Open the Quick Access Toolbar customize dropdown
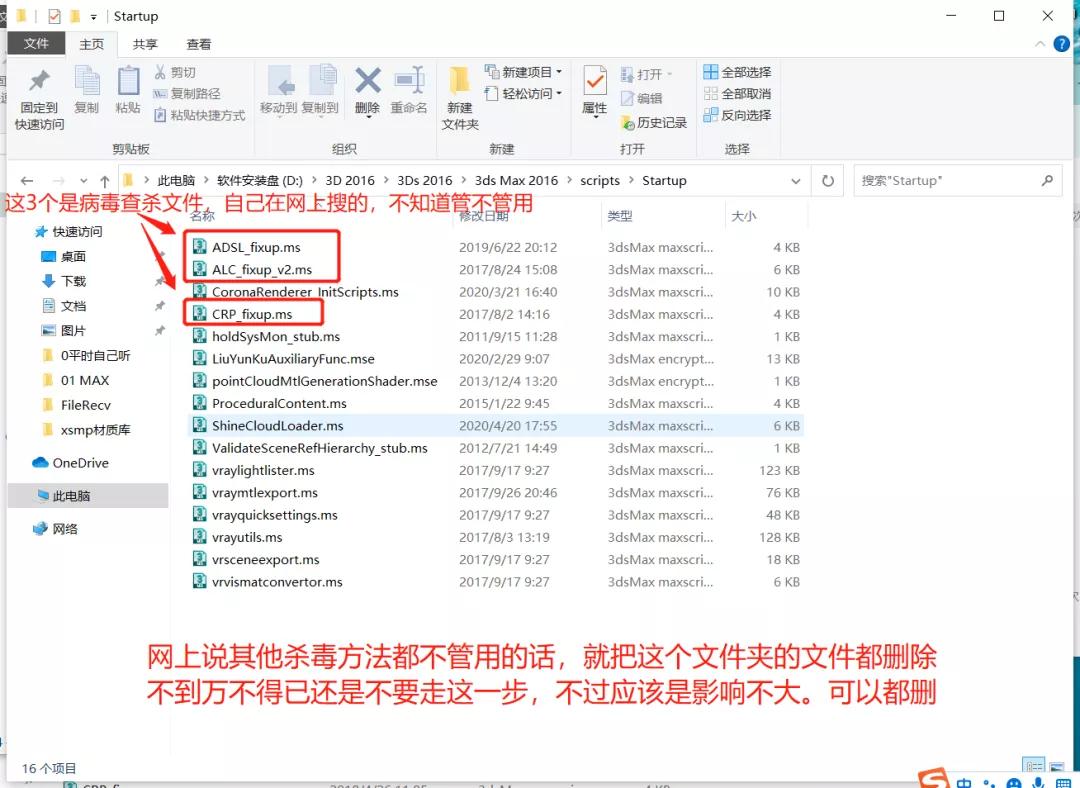 (x=94, y=17)
